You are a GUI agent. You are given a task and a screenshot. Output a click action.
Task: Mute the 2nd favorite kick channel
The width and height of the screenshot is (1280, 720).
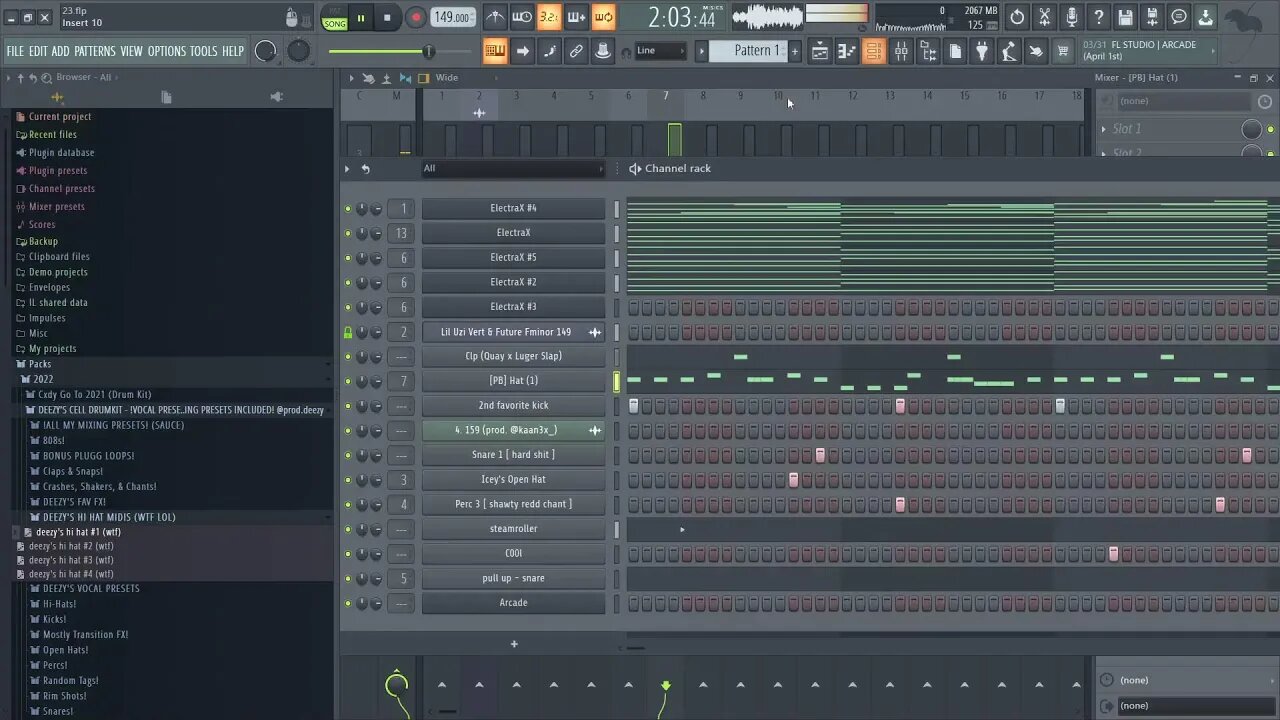(348, 405)
